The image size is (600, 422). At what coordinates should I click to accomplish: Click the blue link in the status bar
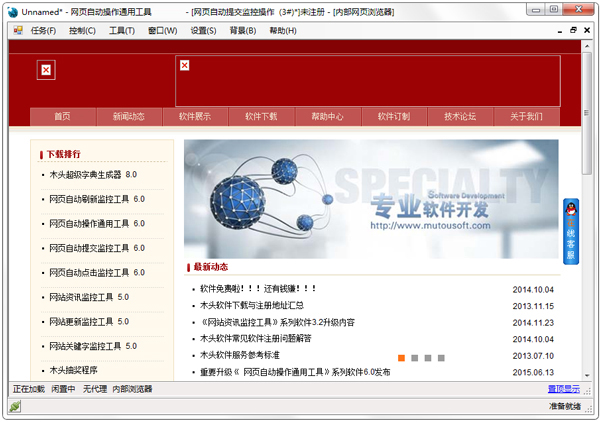pyautogui.click(x=562, y=388)
